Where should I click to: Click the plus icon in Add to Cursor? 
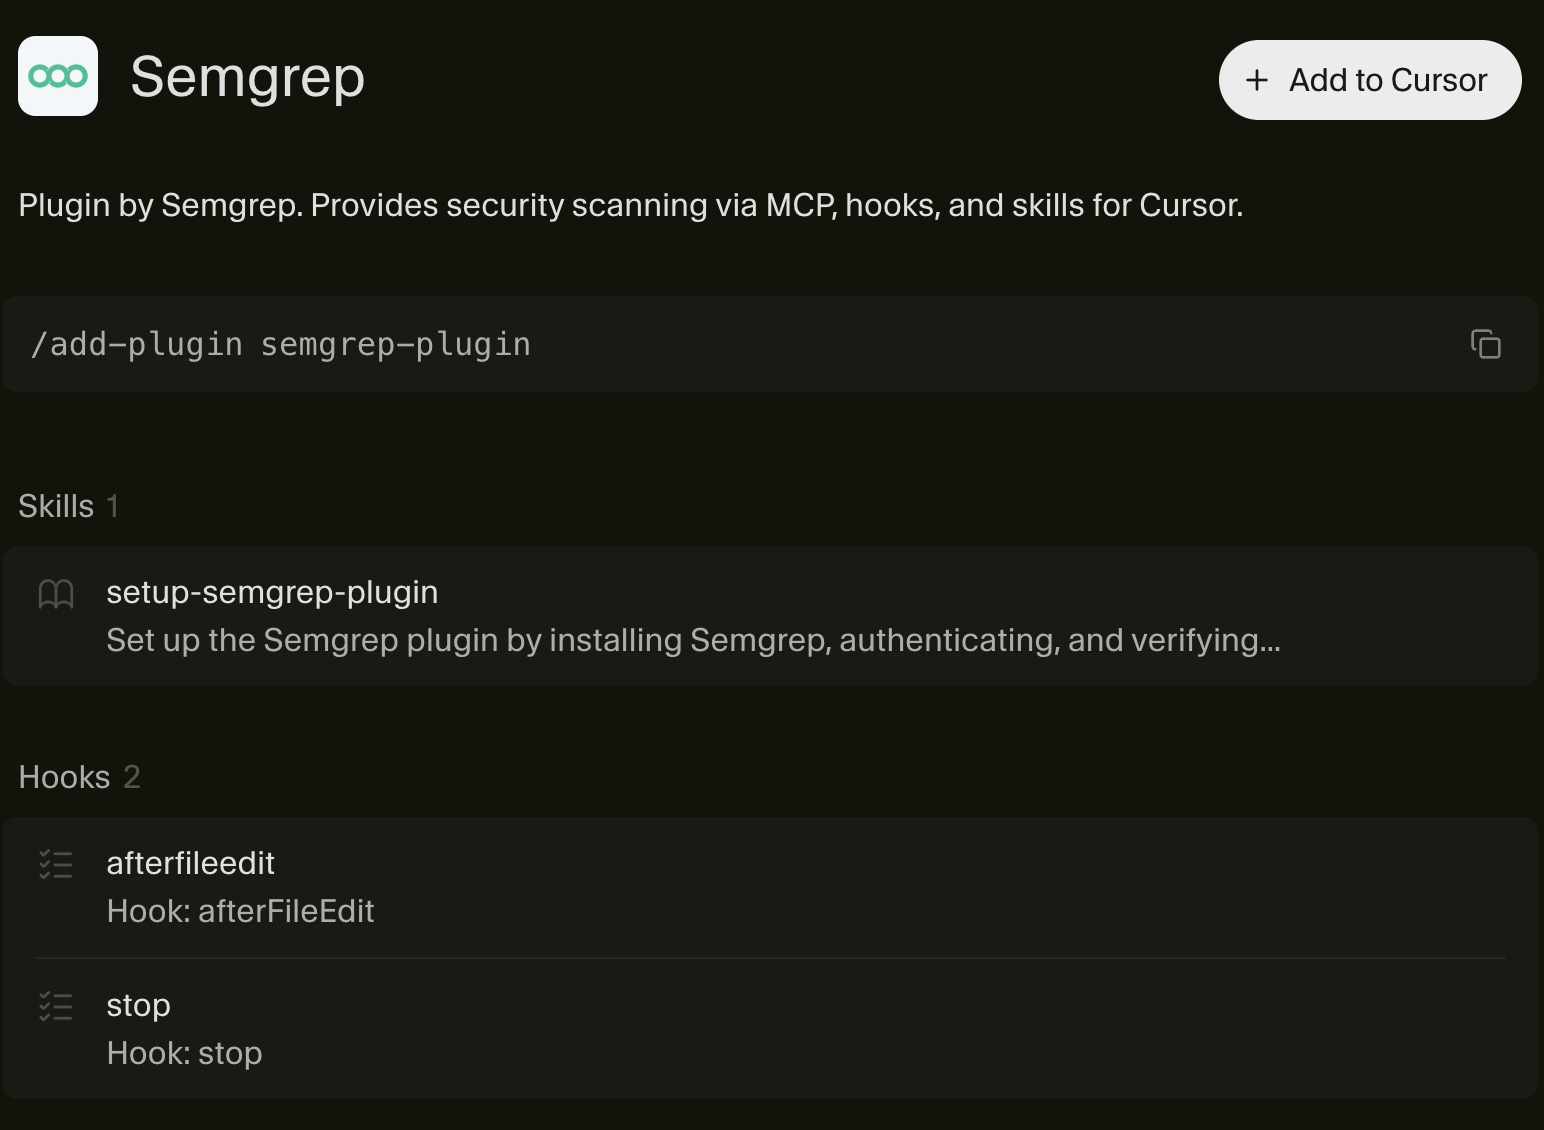[1257, 80]
